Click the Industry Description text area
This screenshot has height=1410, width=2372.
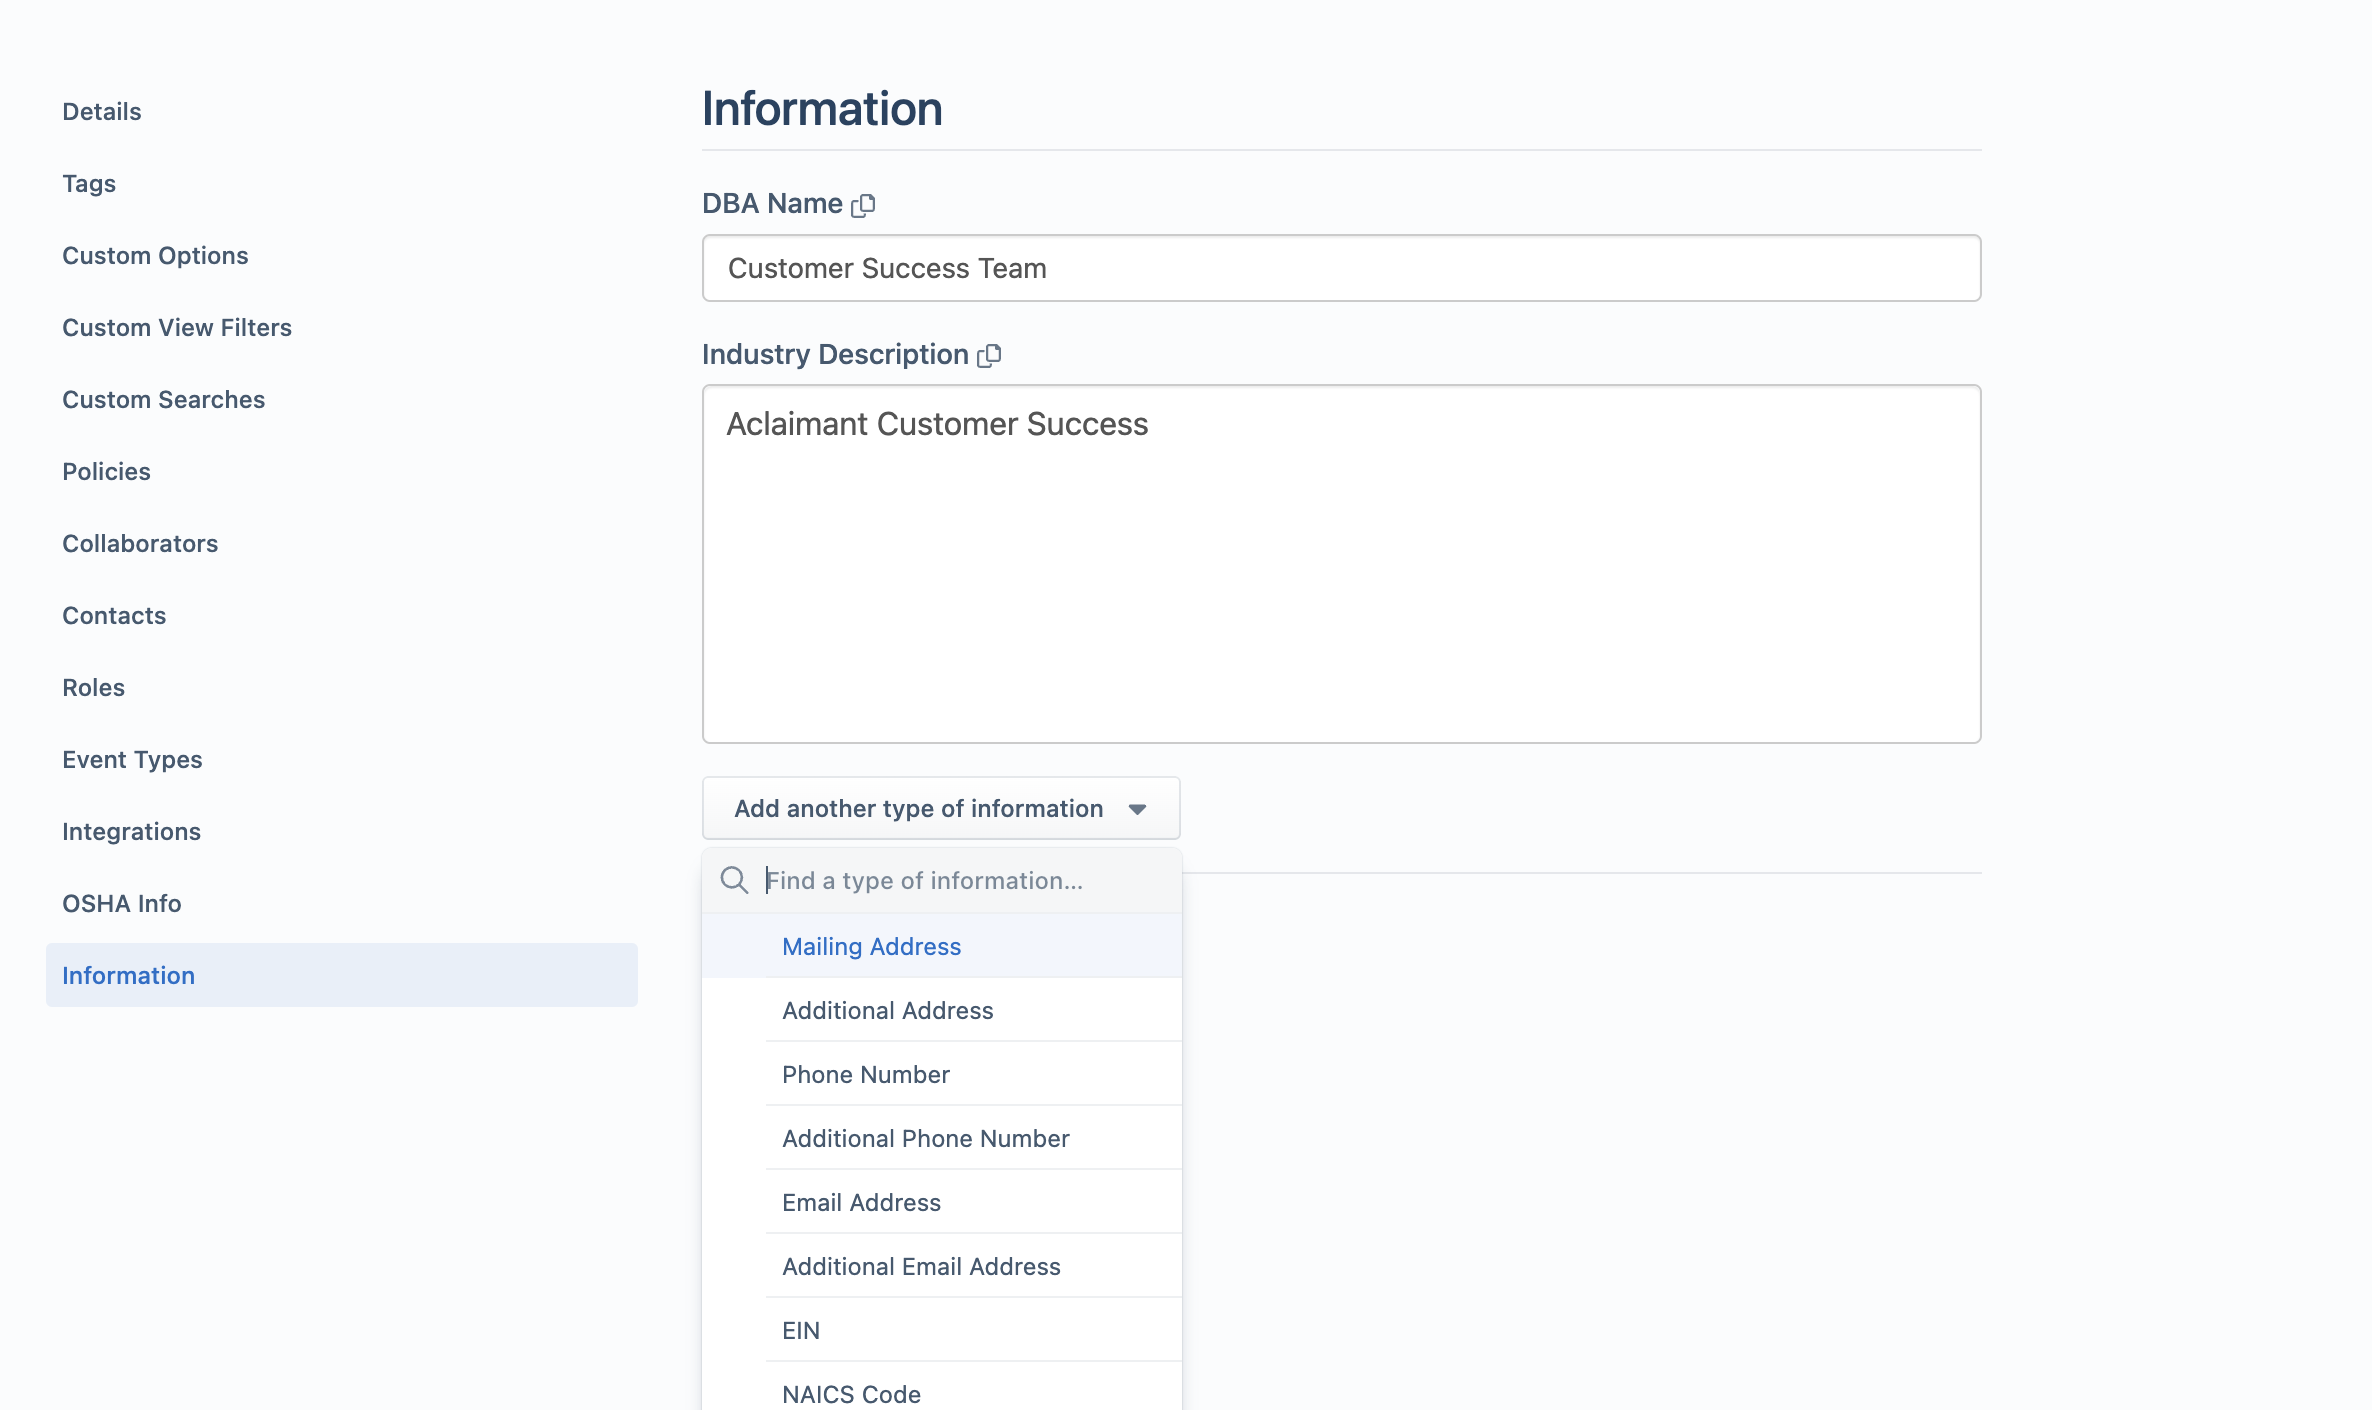1341,564
